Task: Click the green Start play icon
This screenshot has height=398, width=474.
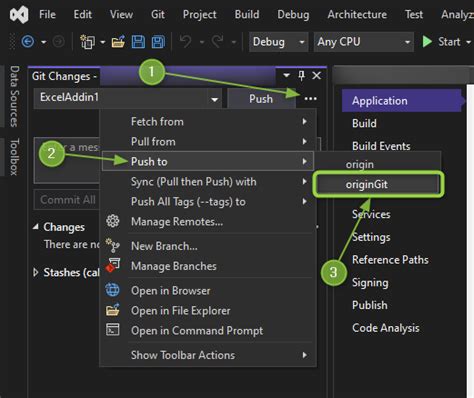Action: tap(427, 42)
